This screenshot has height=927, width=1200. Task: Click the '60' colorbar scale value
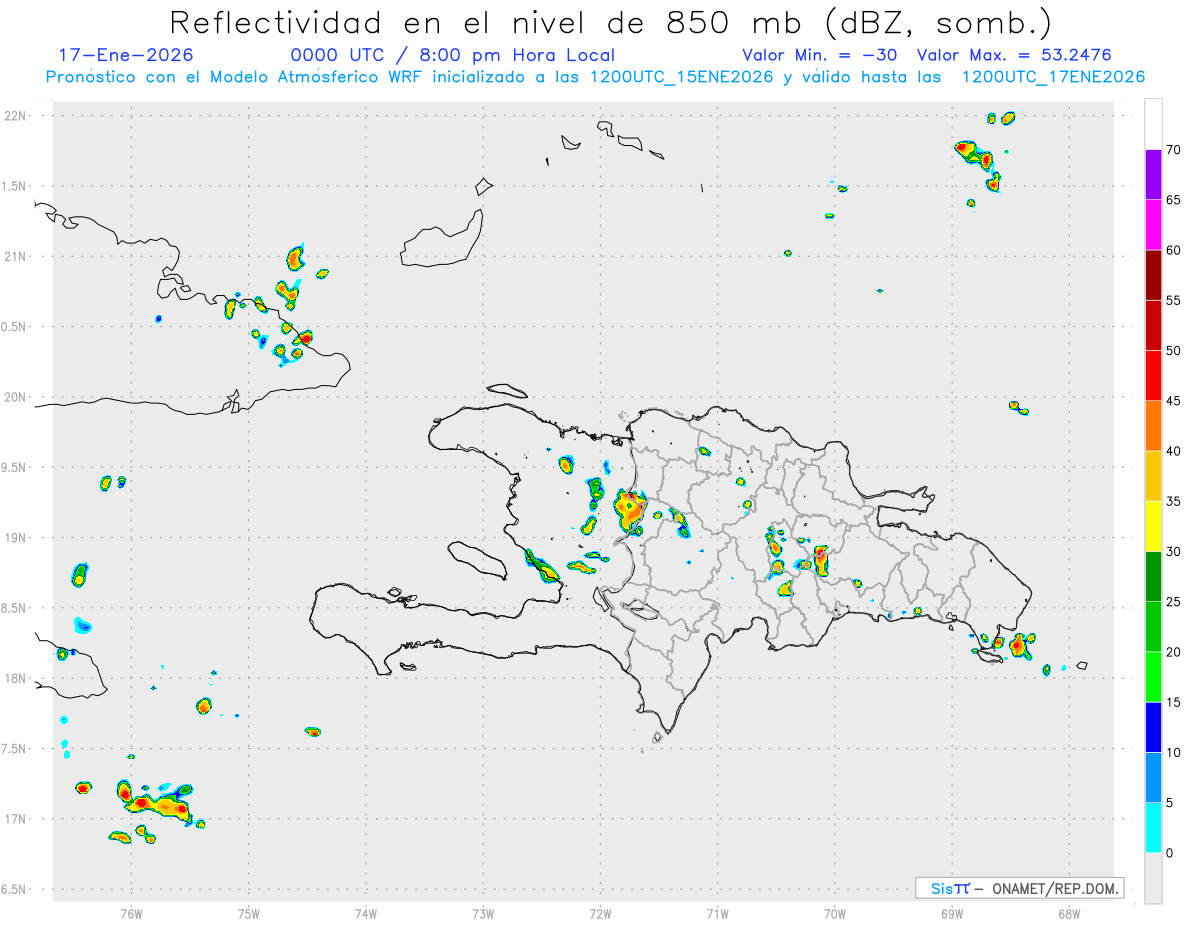click(1173, 250)
